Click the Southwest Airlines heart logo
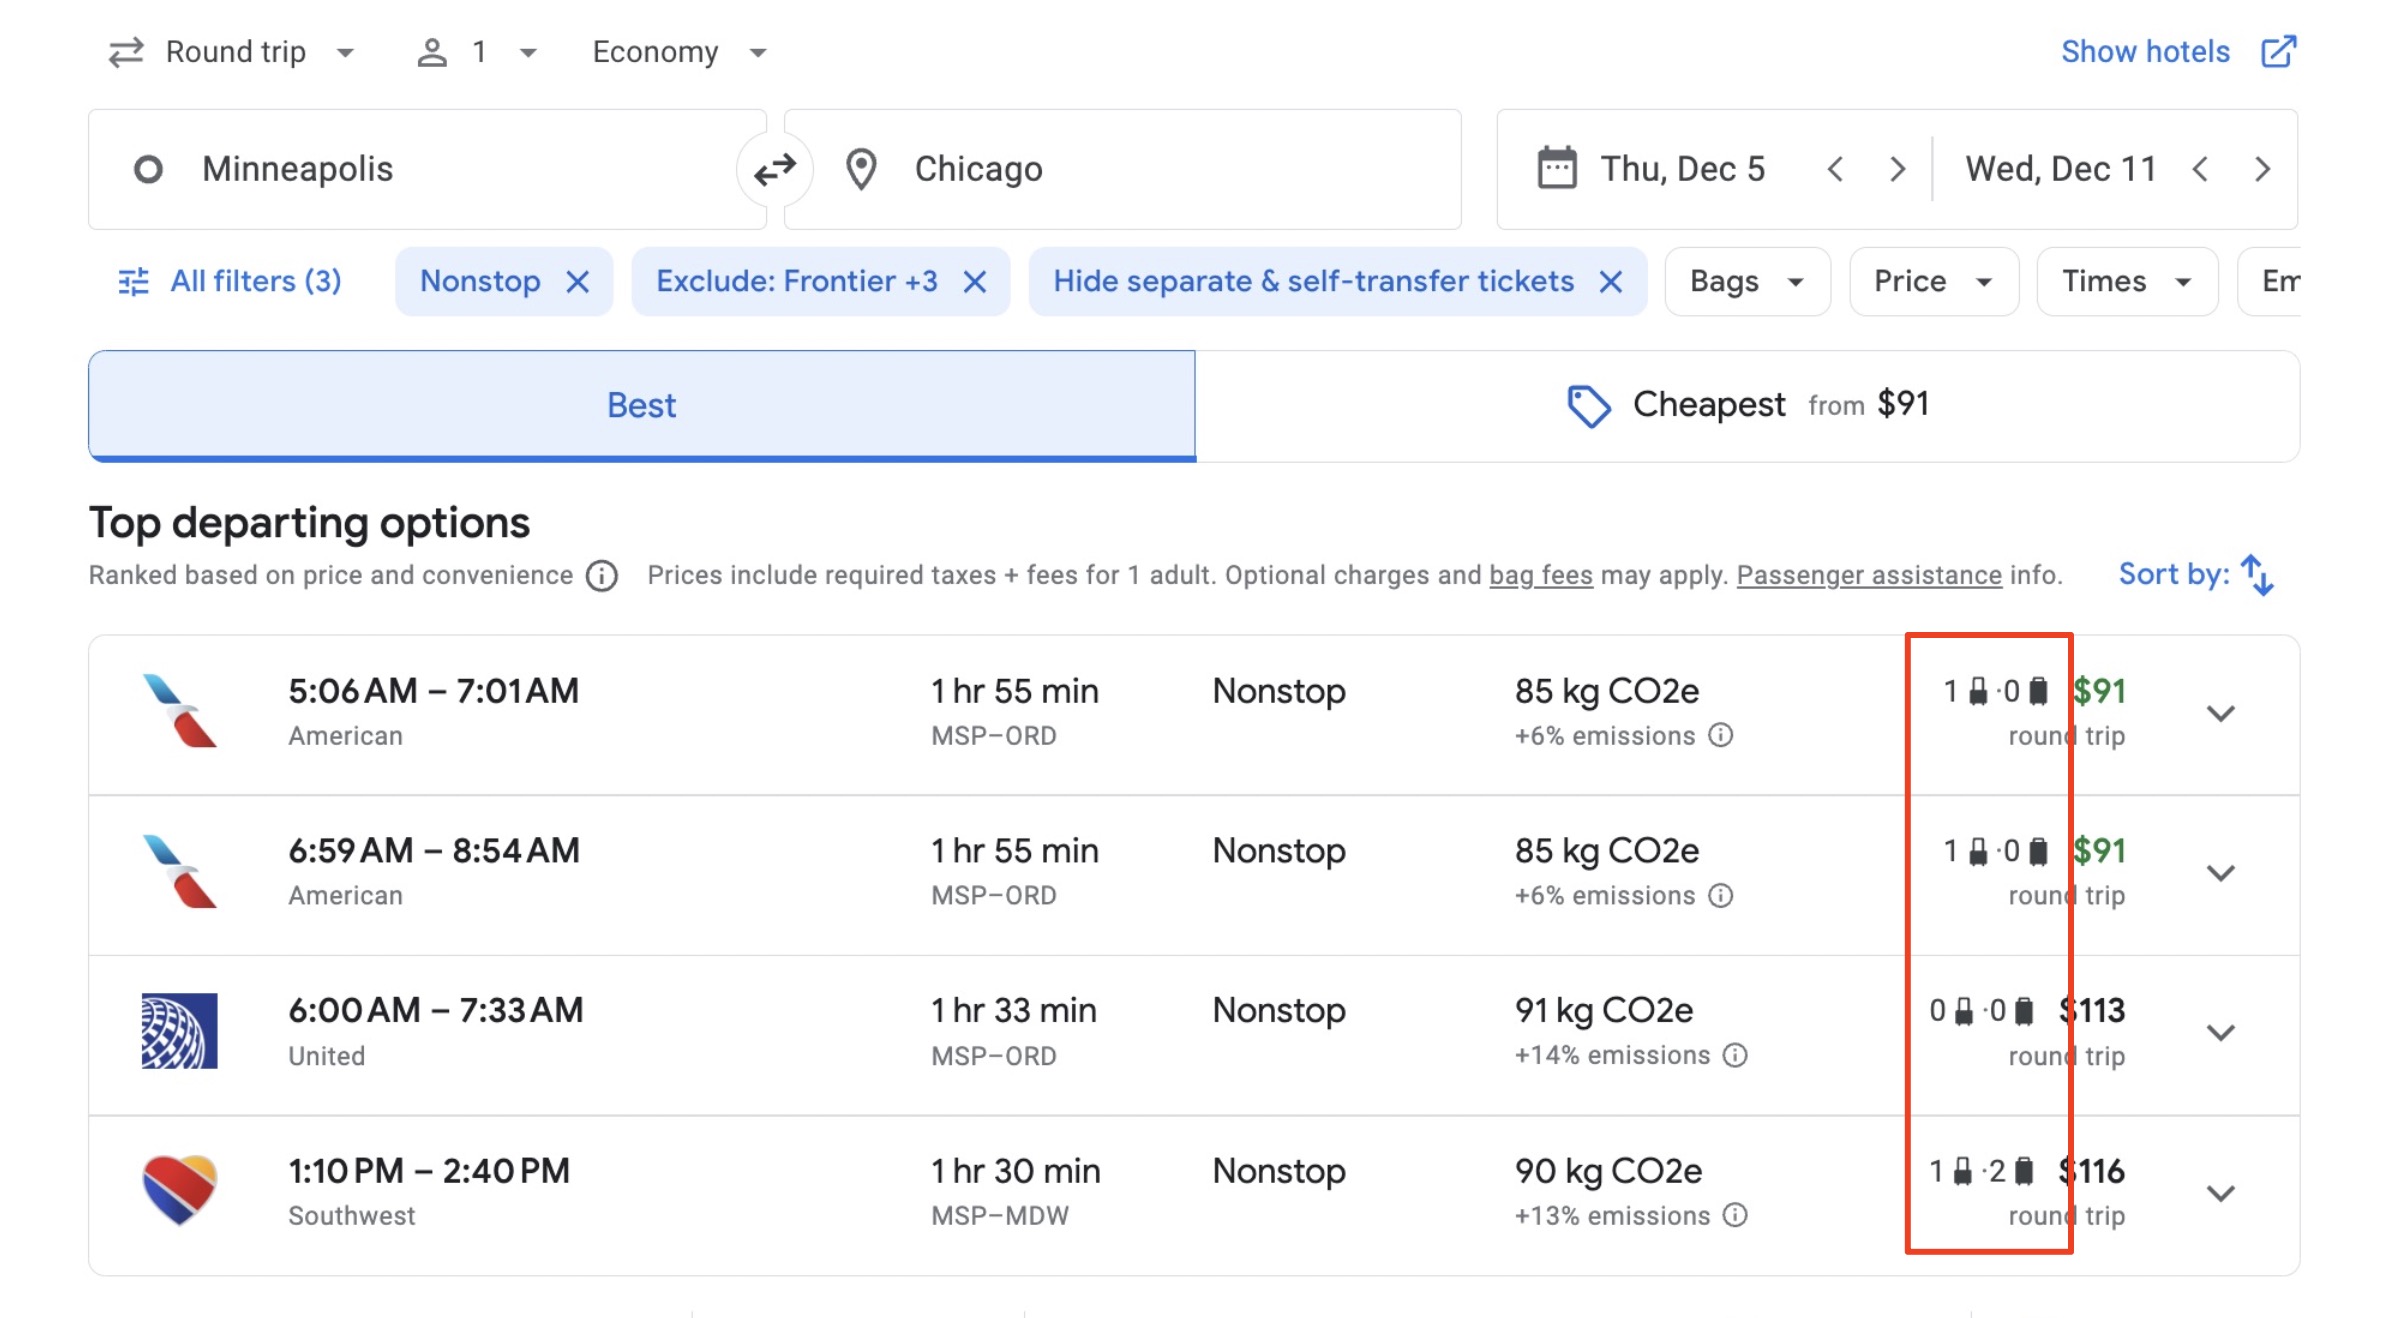2392x1318 pixels. coord(180,1192)
